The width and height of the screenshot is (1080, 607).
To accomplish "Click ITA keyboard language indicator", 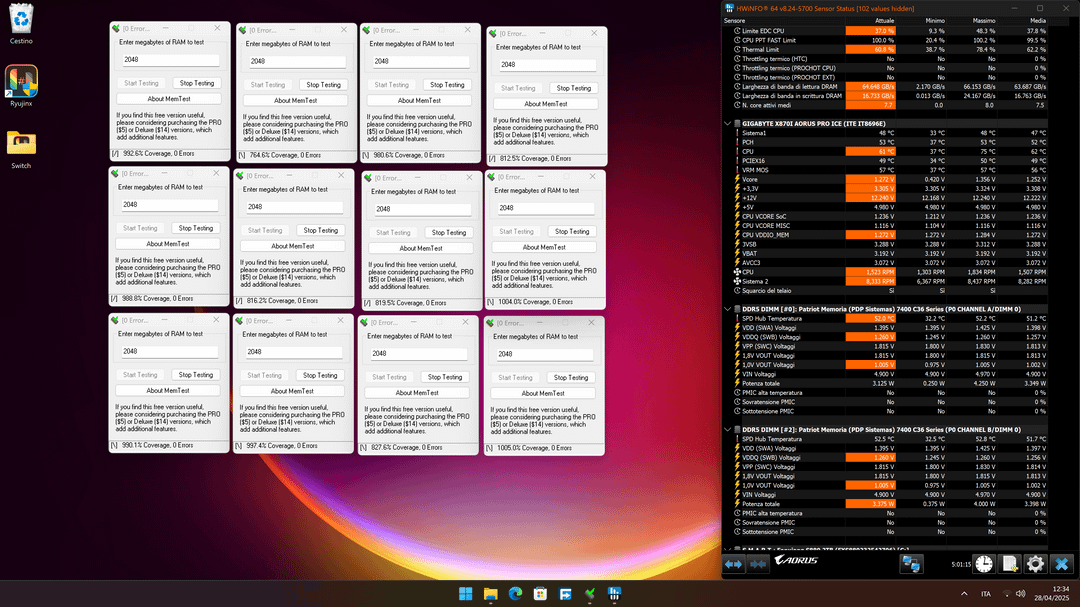I will pyautogui.click(x=986, y=594).
